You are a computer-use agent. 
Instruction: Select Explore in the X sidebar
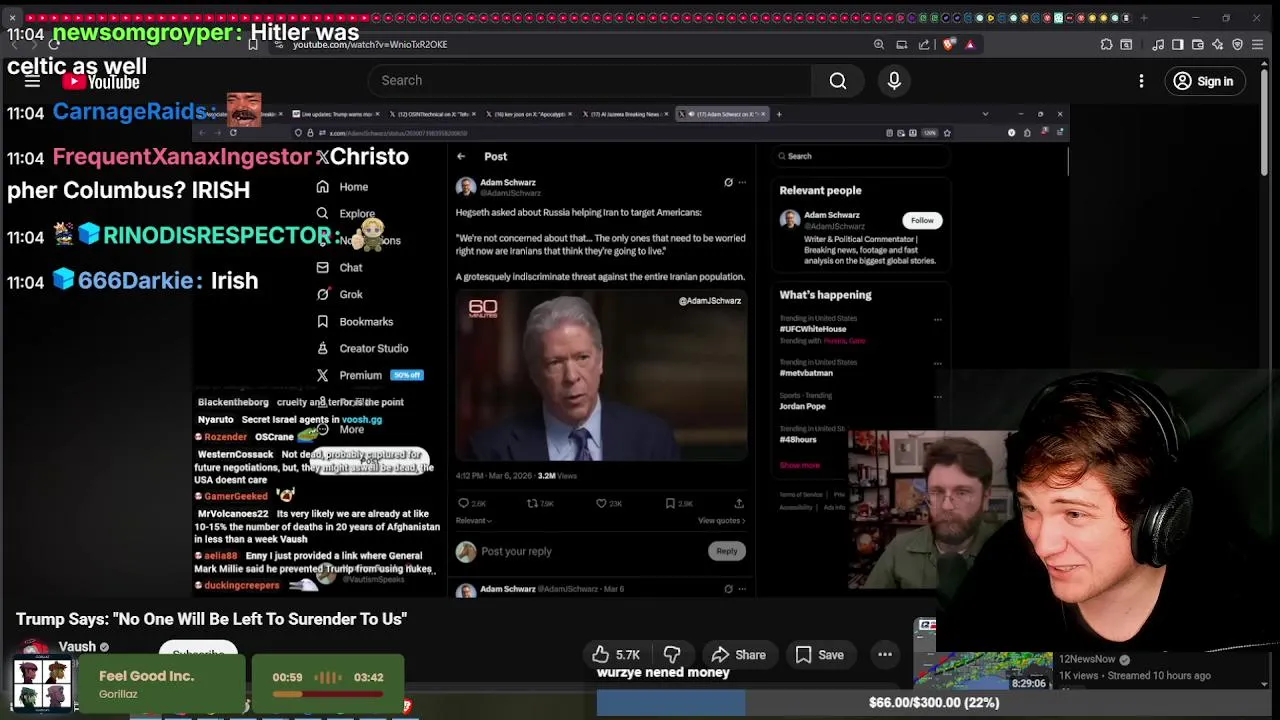pos(345,214)
